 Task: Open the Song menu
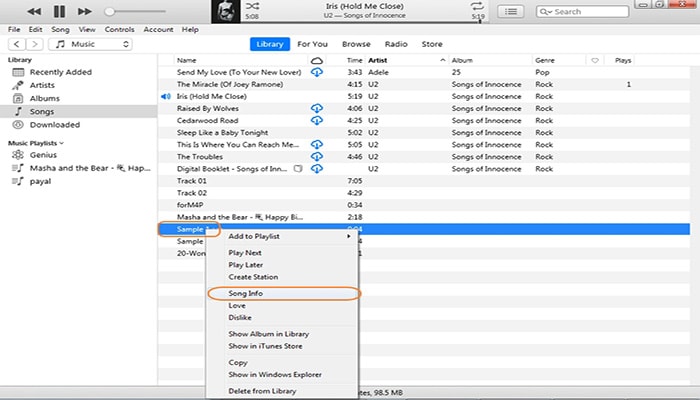pyautogui.click(x=60, y=29)
